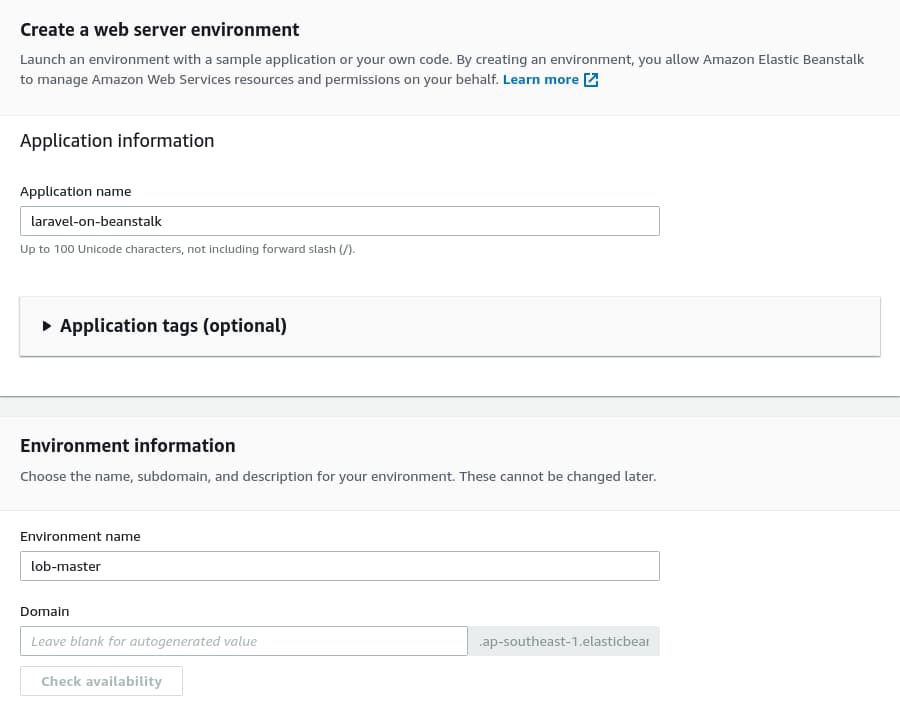Click the Create a web server environment title
The height and width of the screenshot is (712, 900).
pyautogui.click(x=160, y=29)
